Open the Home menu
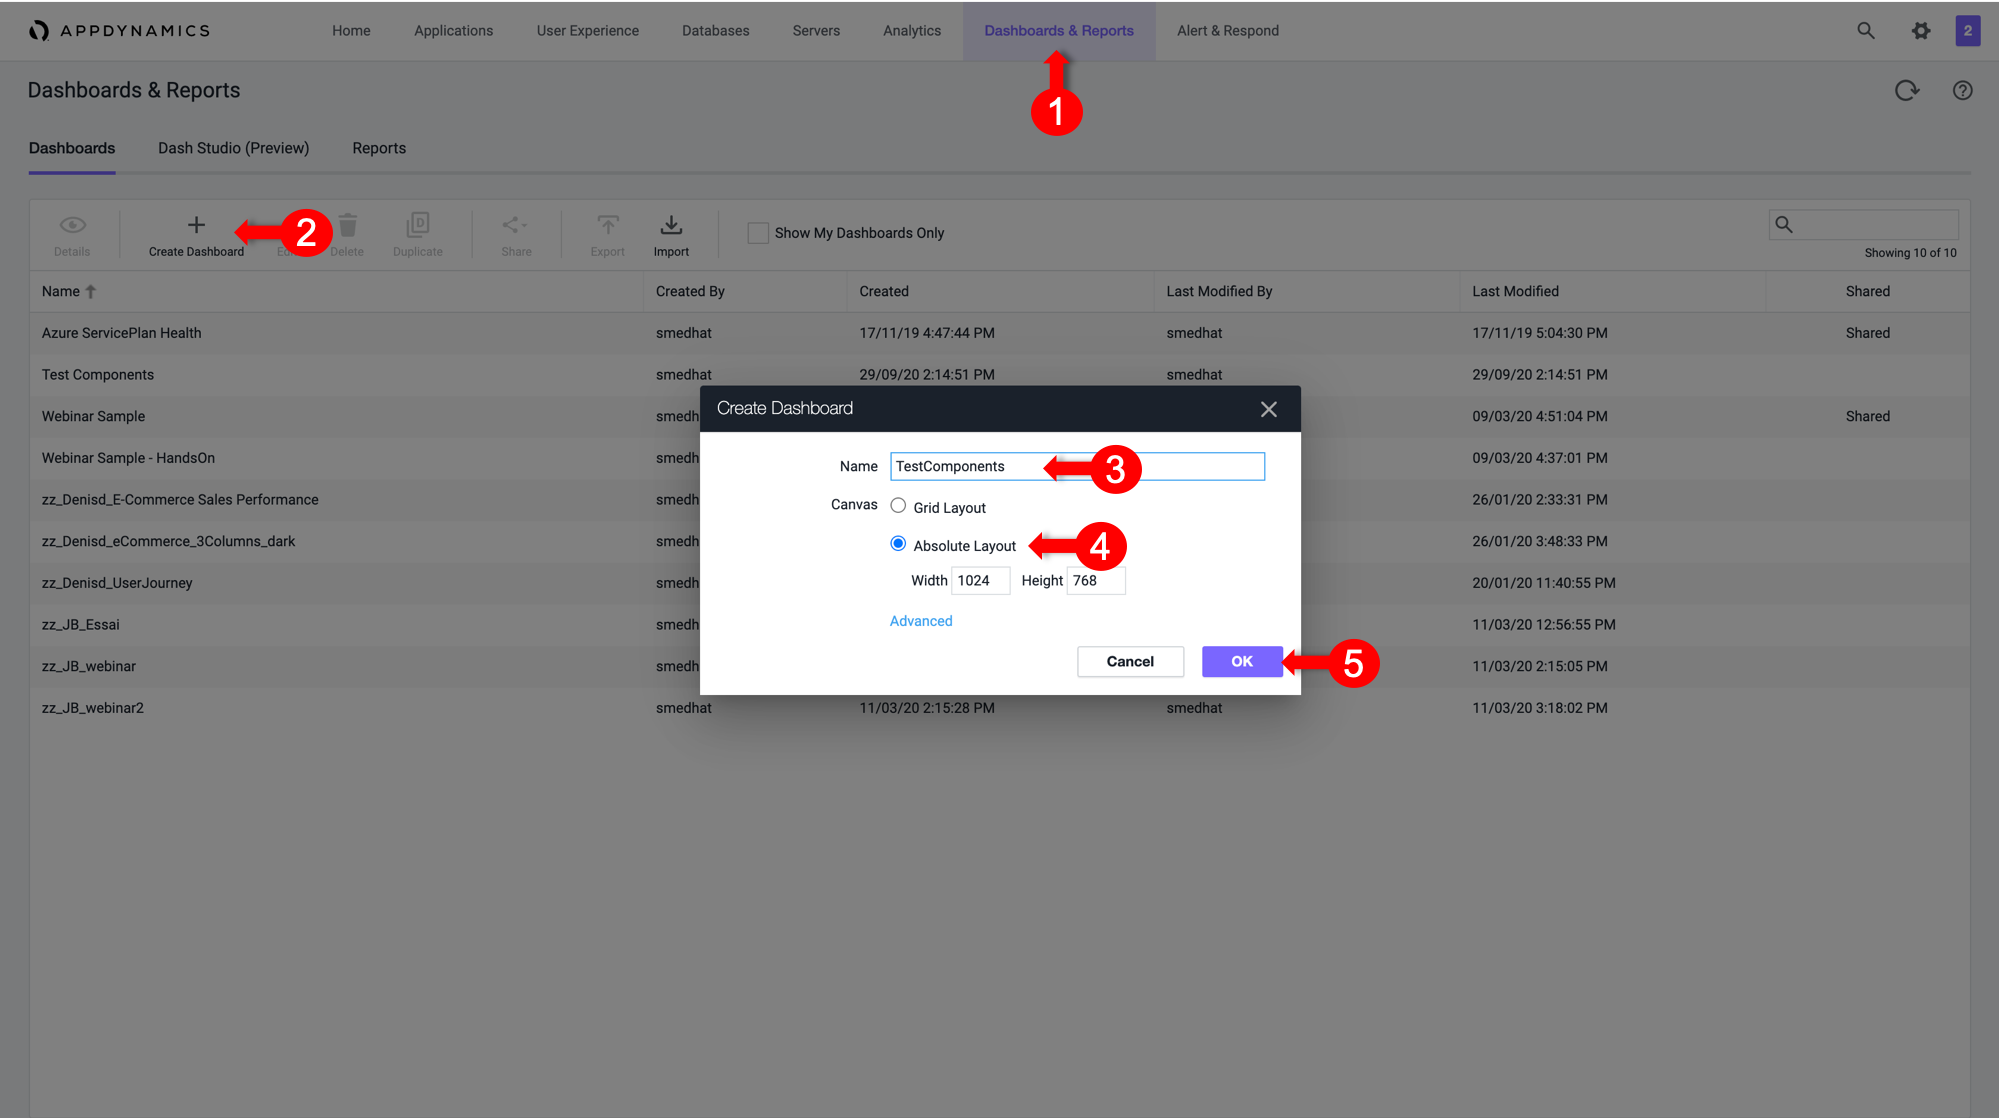Image resolution: width=1999 pixels, height=1118 pixels. point(351,31)
